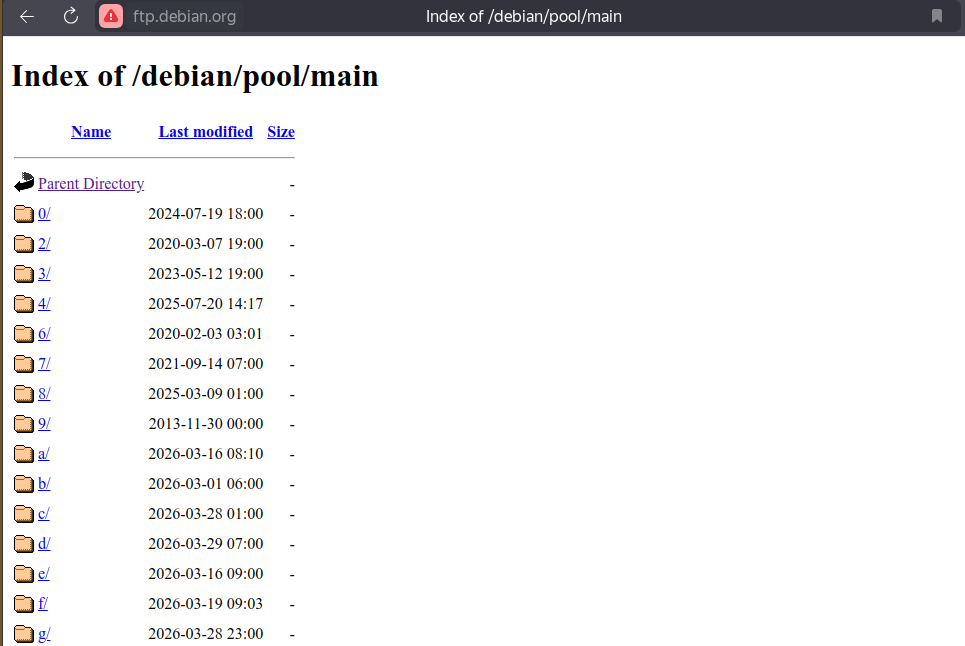Sort the listing by Name
This screenshot has height=646, width=965.
tap(91, 132)
